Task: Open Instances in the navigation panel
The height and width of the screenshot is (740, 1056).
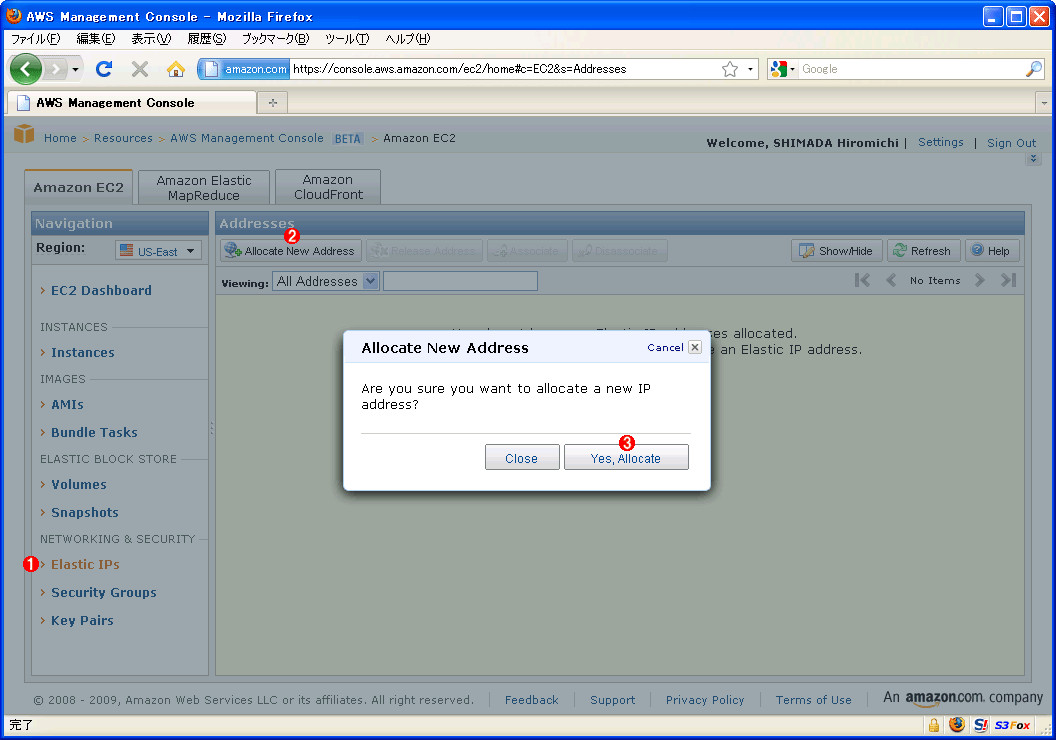Action: pyautogui.click(x=83, y=352)
